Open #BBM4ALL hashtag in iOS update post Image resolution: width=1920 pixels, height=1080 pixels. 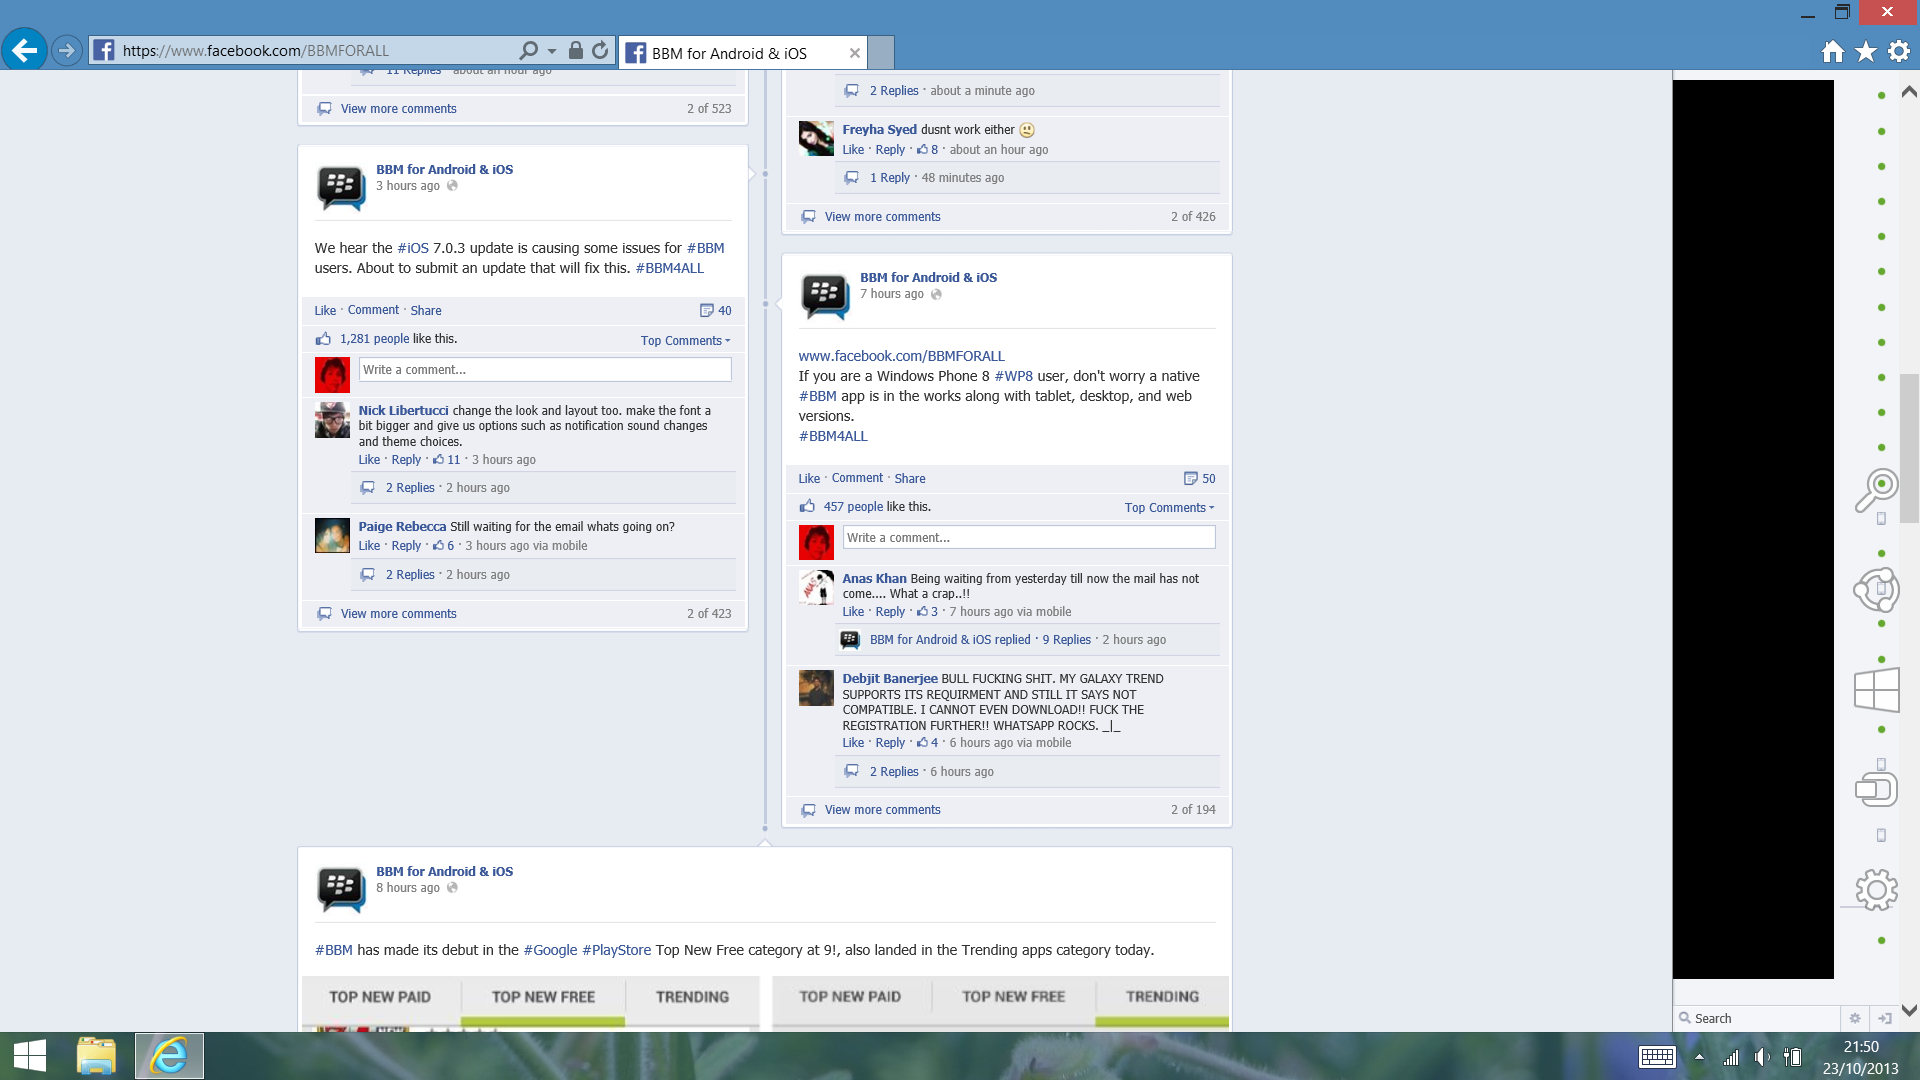tap(670, 268)
